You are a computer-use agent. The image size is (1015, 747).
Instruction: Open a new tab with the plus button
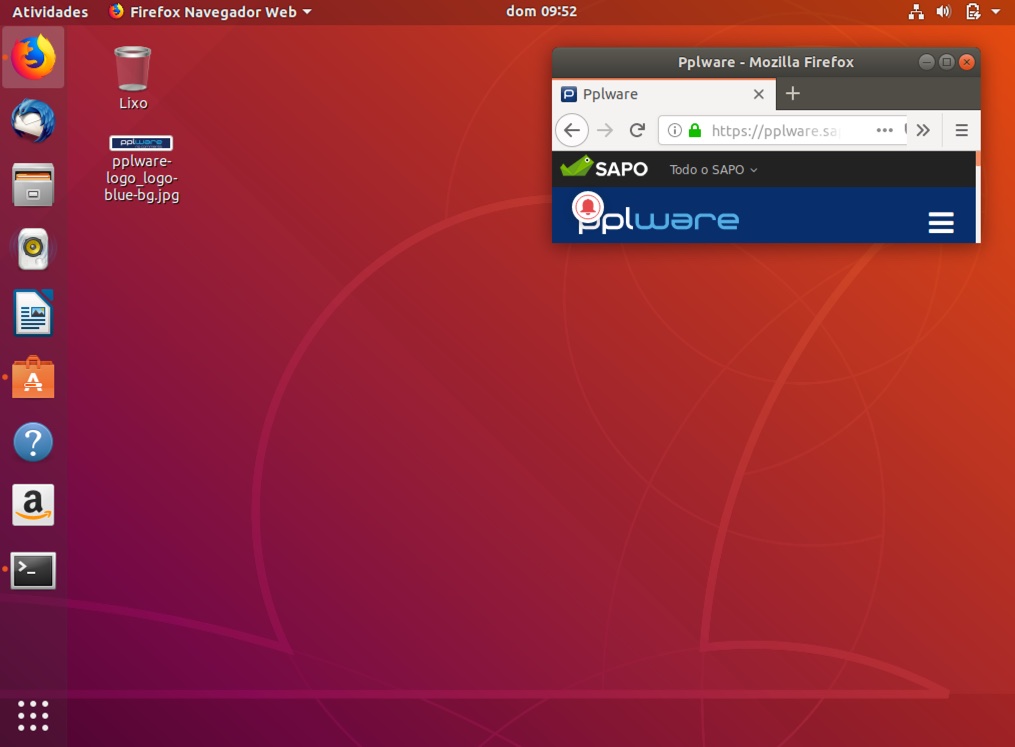coord(792,93)
